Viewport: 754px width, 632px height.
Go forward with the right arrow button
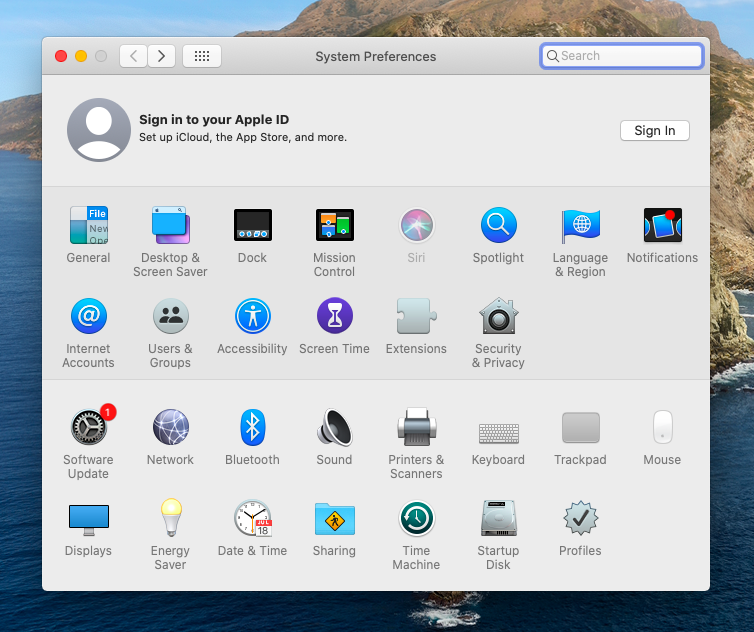click(x=162, y=56)
